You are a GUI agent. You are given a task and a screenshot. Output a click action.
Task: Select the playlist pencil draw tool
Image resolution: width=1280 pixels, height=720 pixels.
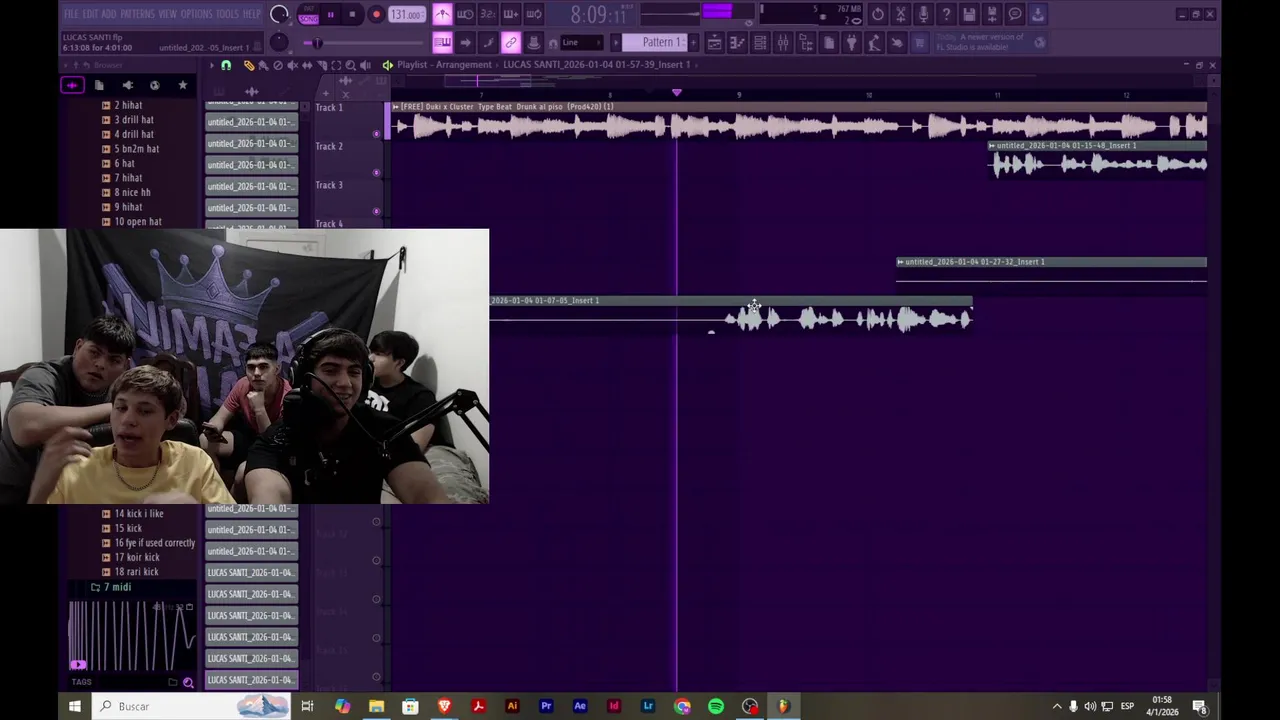249,65
